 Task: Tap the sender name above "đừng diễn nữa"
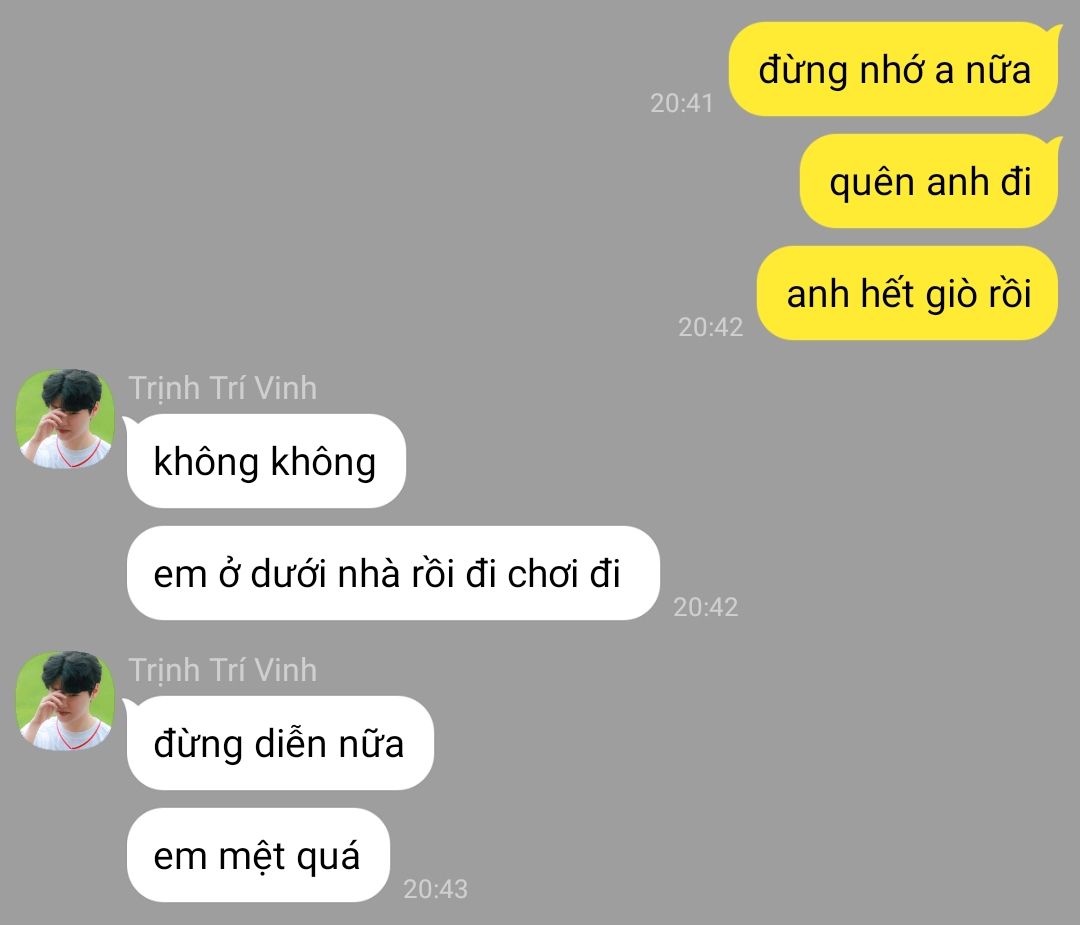click(222, 670)
